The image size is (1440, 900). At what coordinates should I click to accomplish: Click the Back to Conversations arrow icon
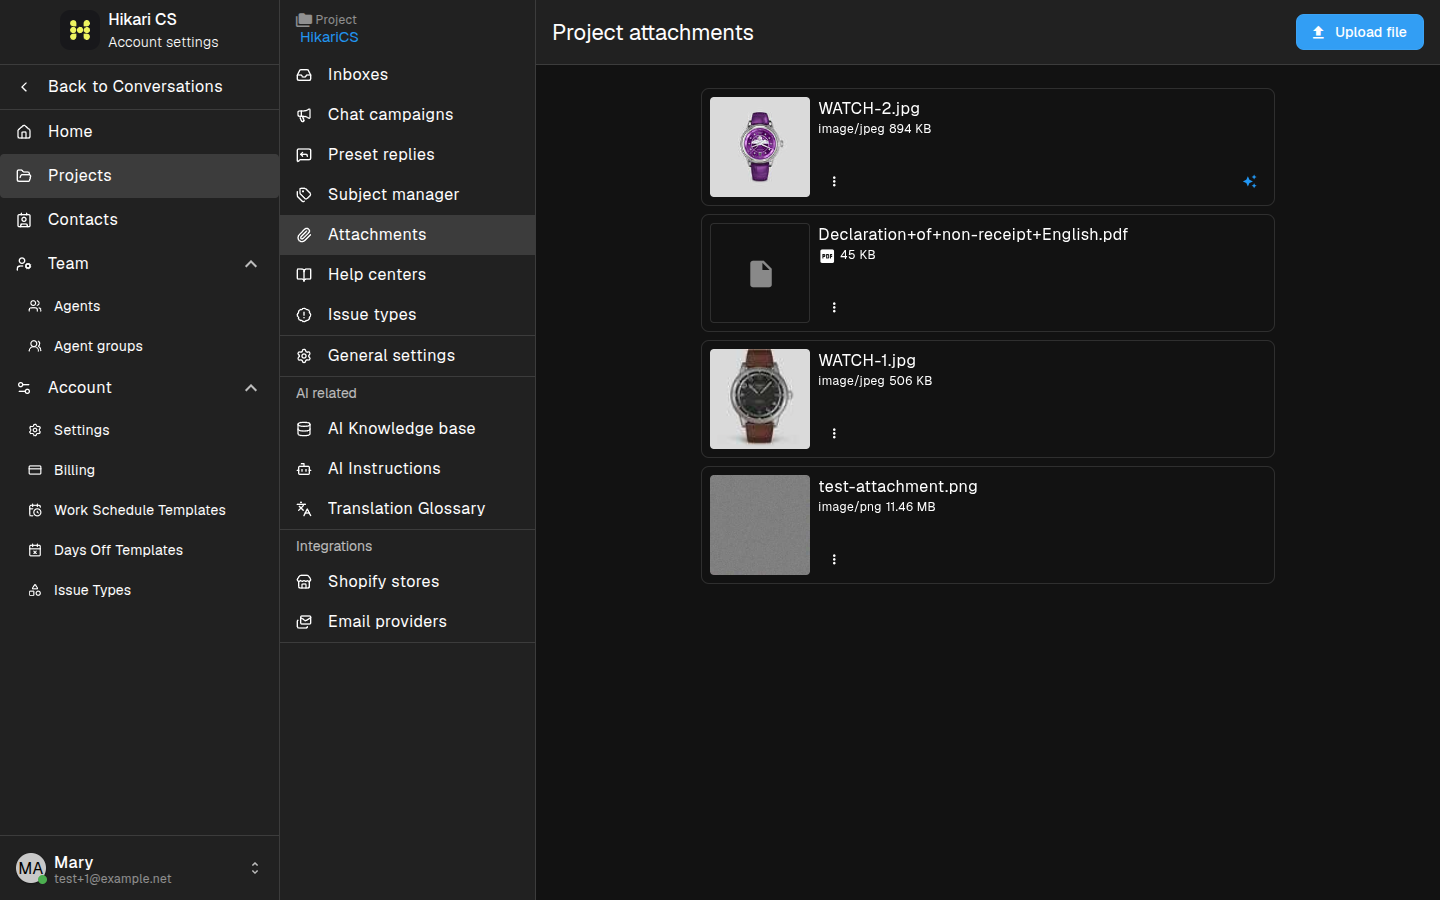click(24, 87)
